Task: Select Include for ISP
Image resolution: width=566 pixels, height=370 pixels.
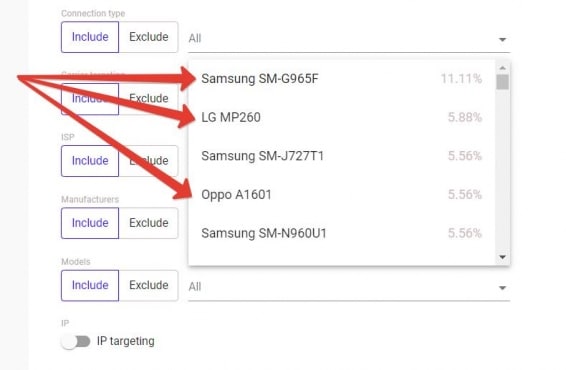Action: (90, 161)
